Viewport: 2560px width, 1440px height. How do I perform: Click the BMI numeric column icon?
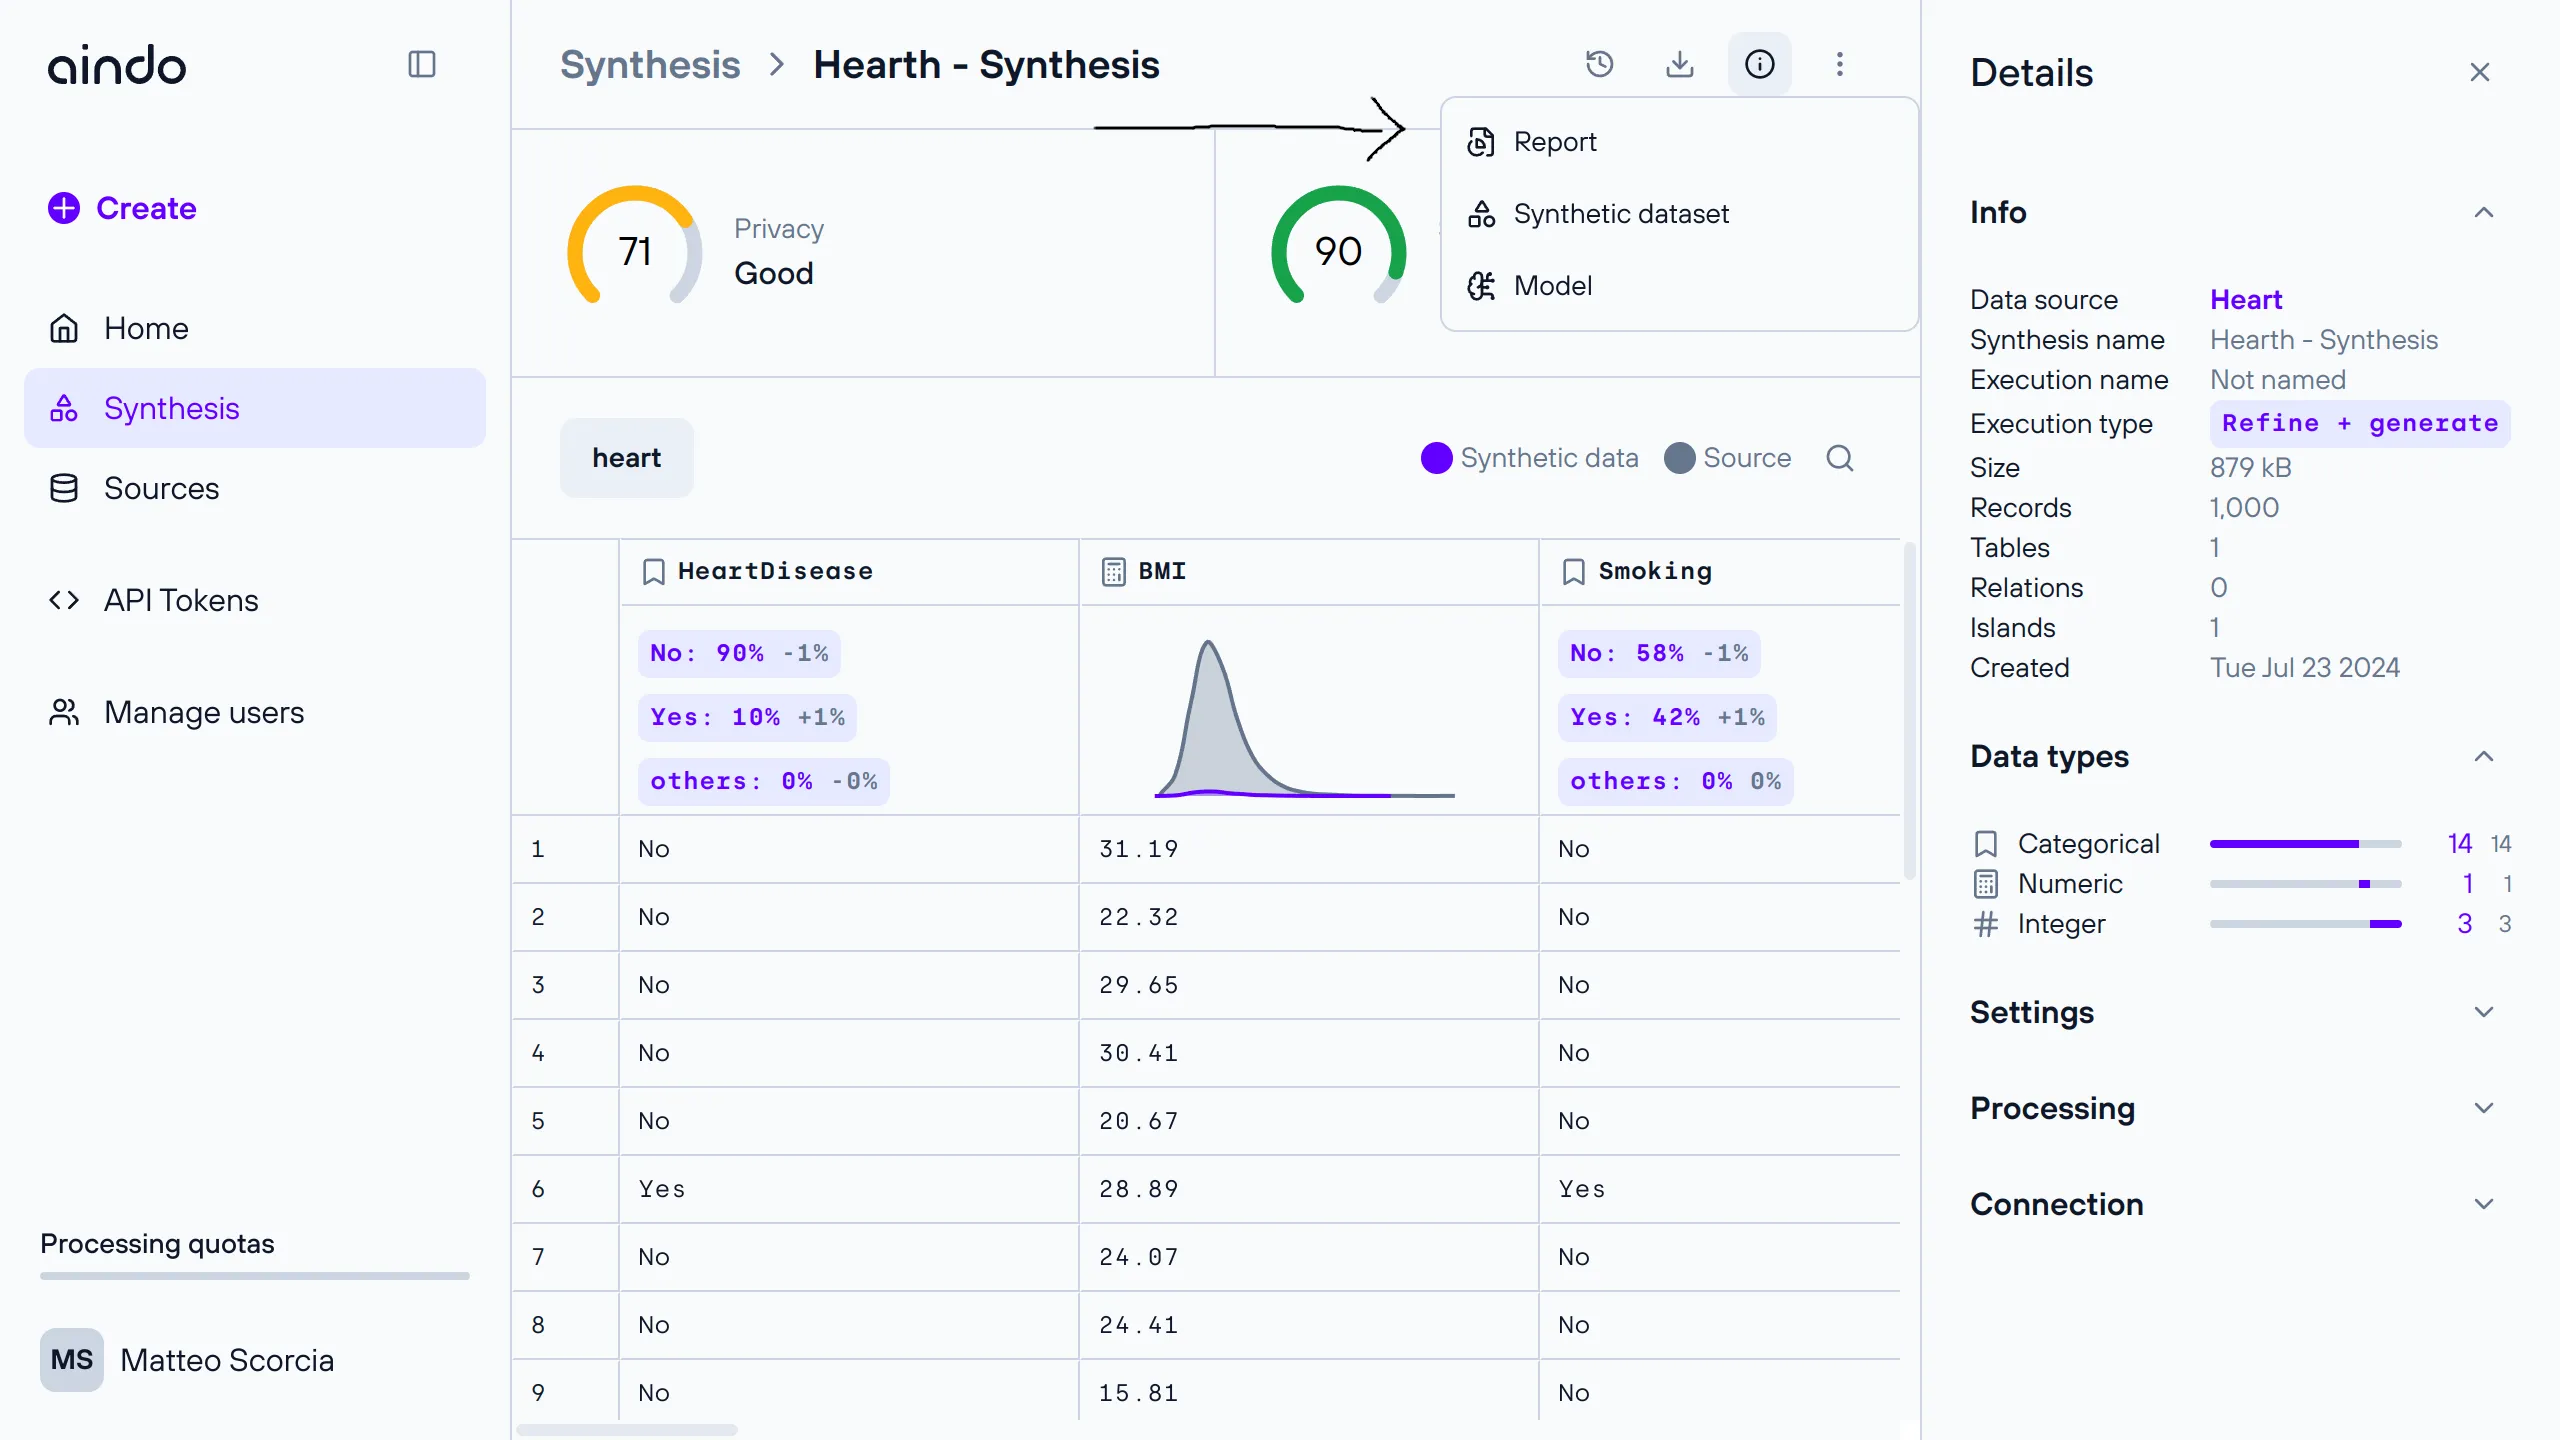point(1113,572)
